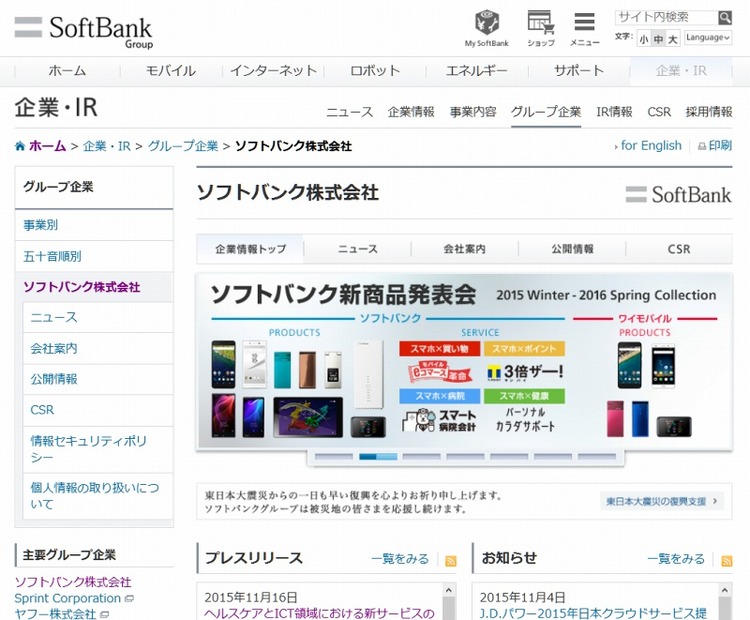750x620 pixels.
Task: Click 企業・IR breadcrumb link
Action: (x=107, y=146)
